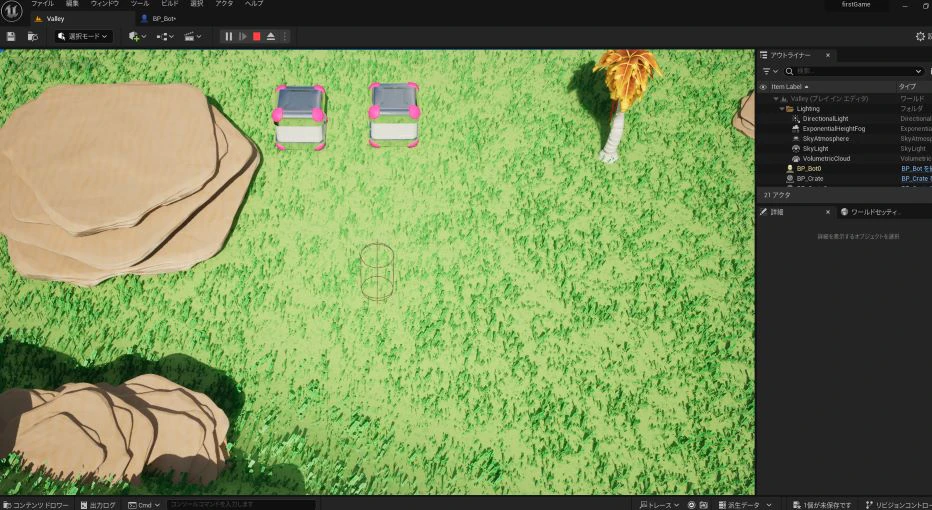
Task: Close the 詳細 panel tab
Action: [827, 212]
